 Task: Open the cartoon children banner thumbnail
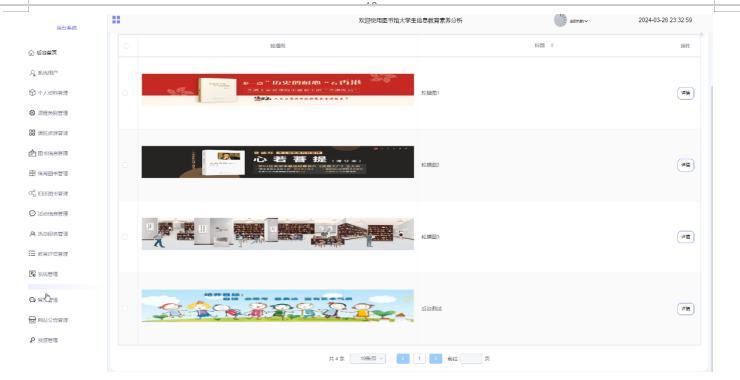(278, 306)
